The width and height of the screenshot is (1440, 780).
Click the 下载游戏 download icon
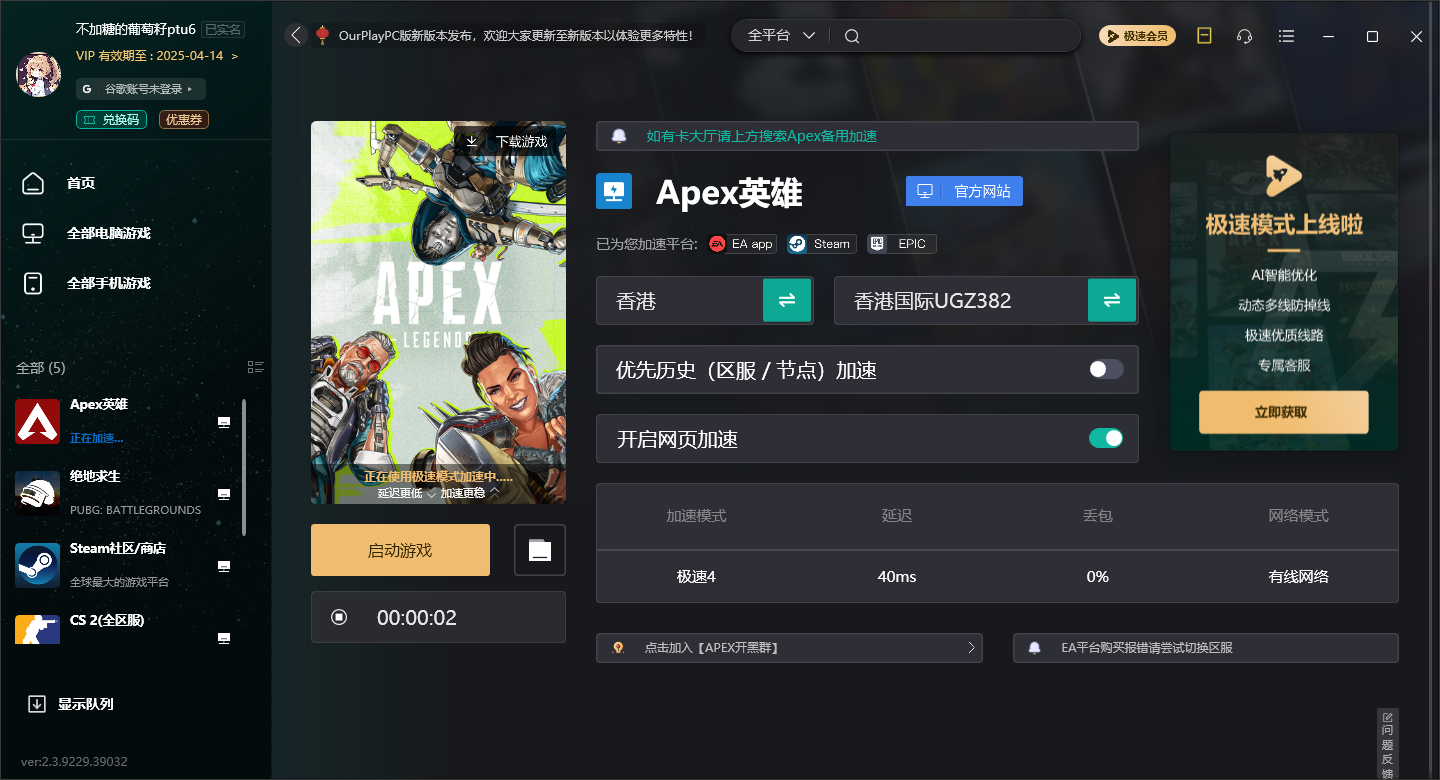coord(472,141)
